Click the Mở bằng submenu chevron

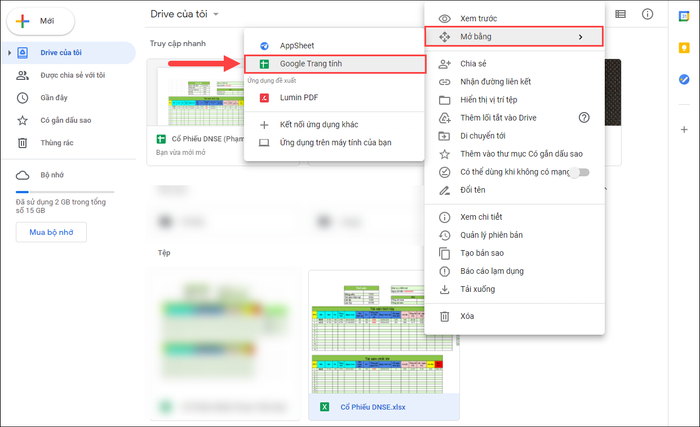pos(580,37)
